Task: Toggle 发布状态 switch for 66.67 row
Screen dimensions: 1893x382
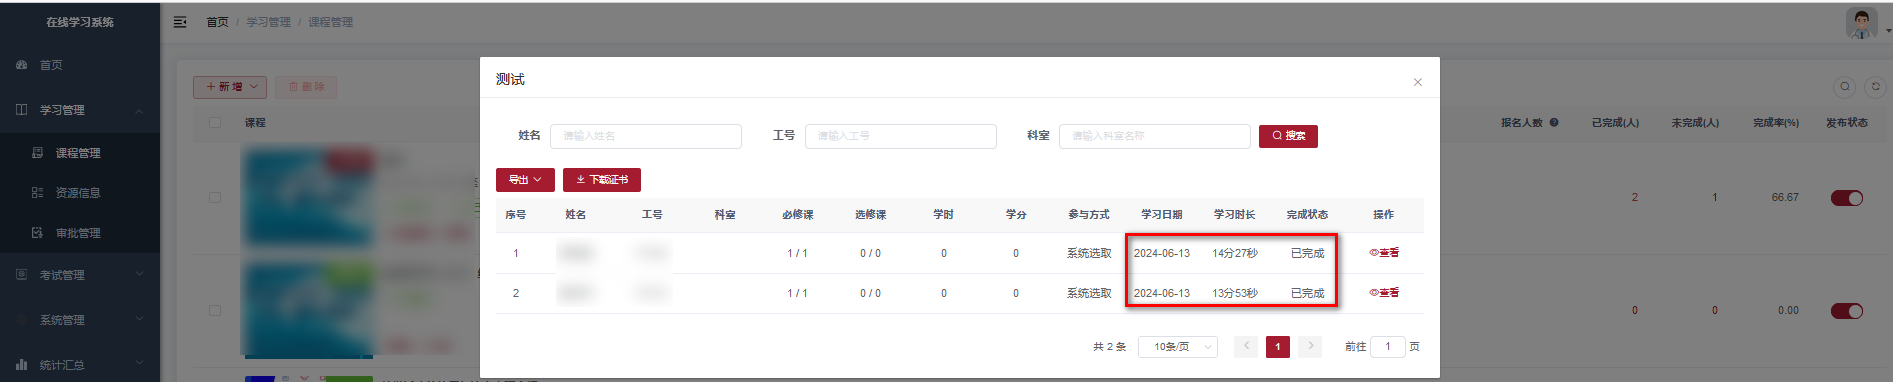Action: pos(1847,198)
